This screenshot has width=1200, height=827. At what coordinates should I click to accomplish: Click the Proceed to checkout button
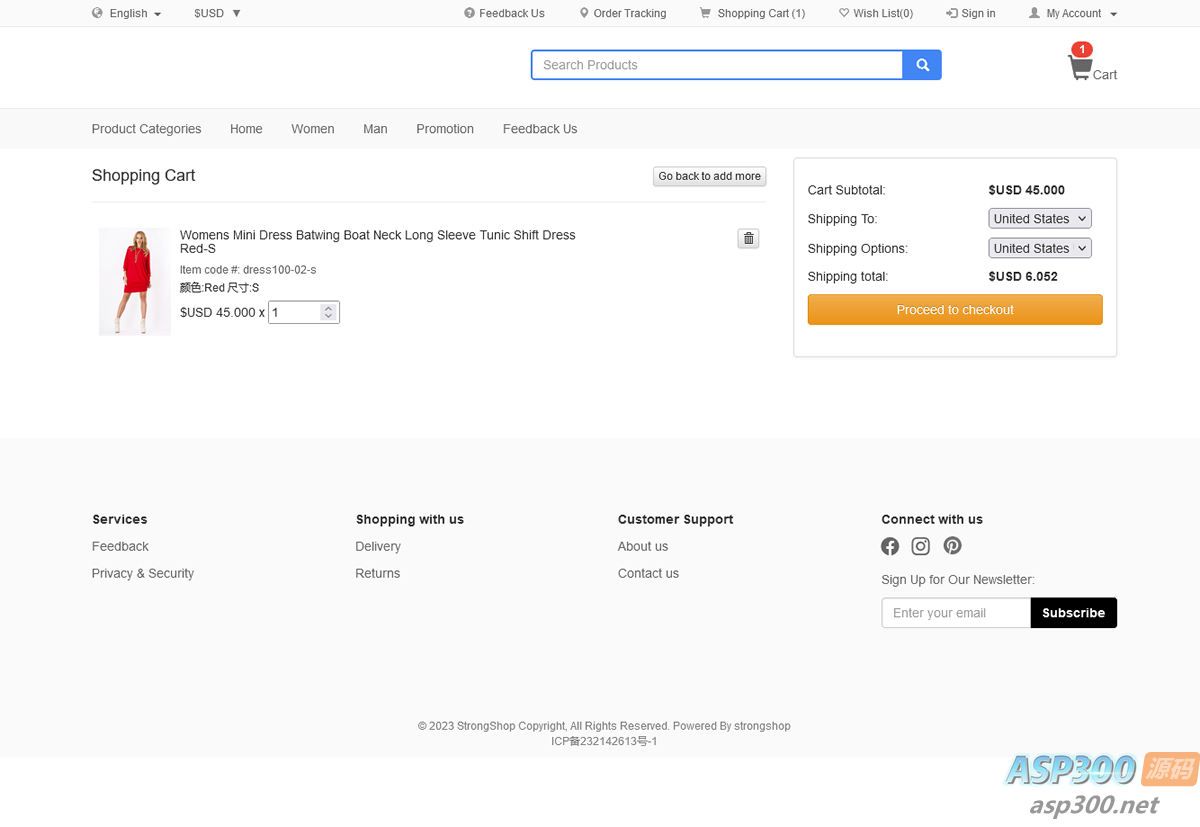pos(955,310)
